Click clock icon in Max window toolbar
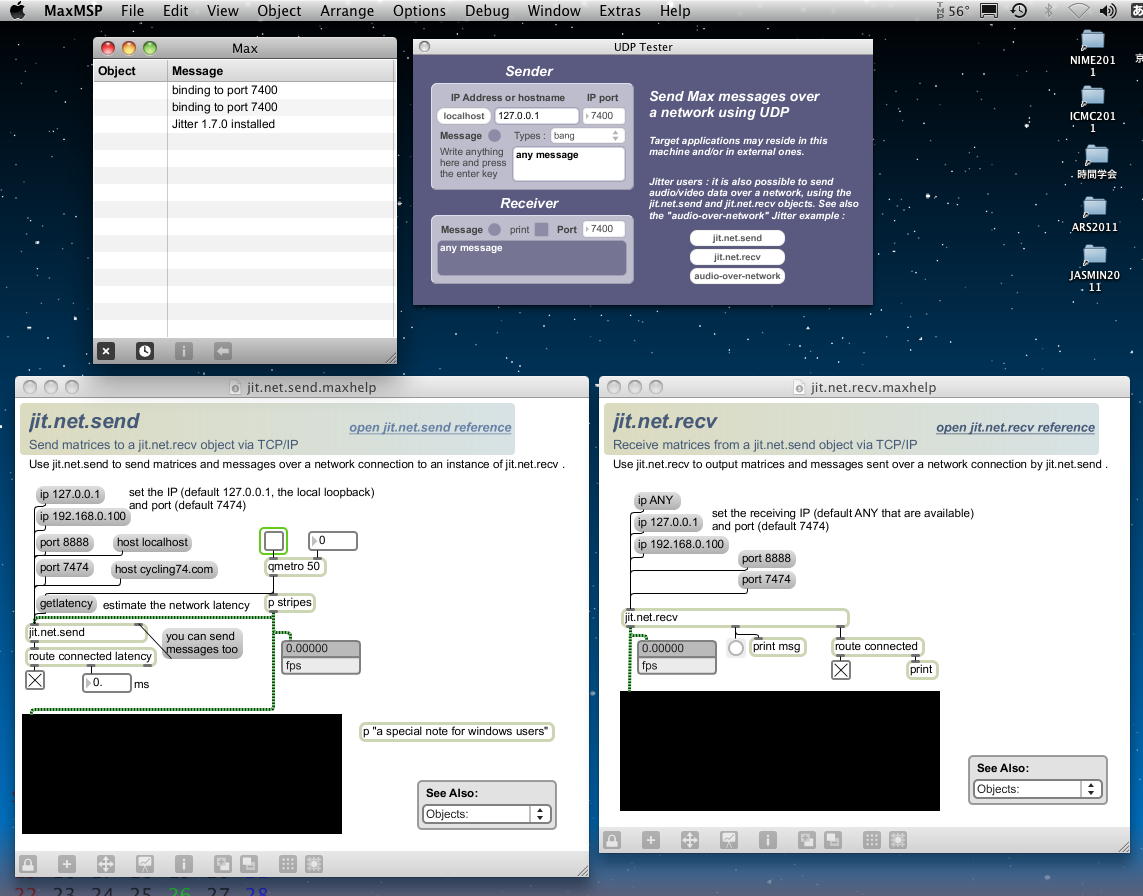Image resolution: width=1143 pixels, height=896 pixels. pos(145,351)
